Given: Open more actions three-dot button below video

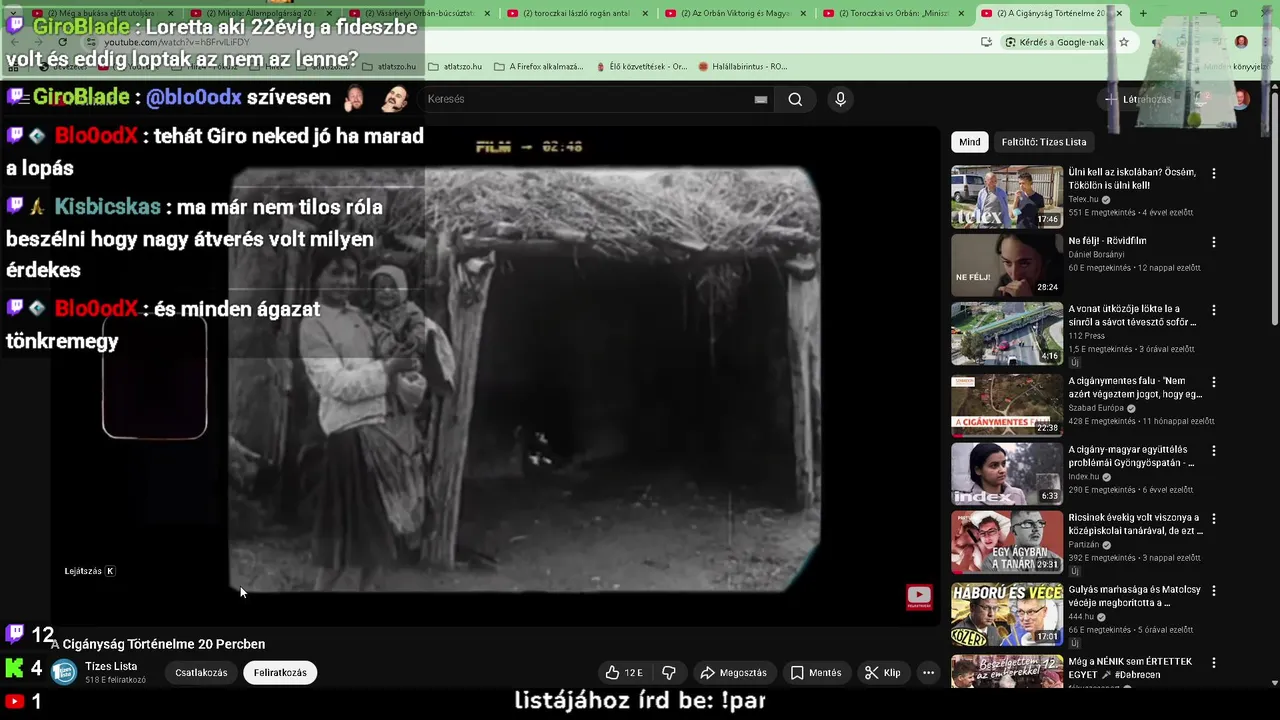Looking at the screenshot, I should [928, 673].
